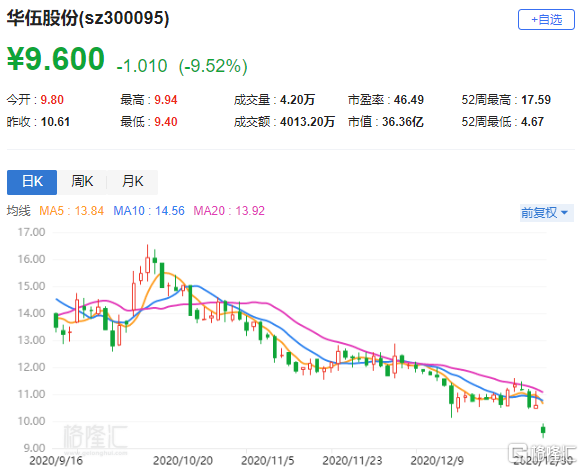
Task: Click the tallest red candlestick near 16.00
Action: tap(148, 263)
